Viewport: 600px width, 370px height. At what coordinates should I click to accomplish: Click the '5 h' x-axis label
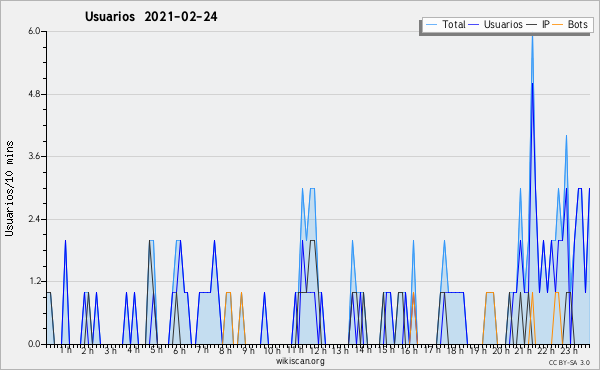coord(156,350)
